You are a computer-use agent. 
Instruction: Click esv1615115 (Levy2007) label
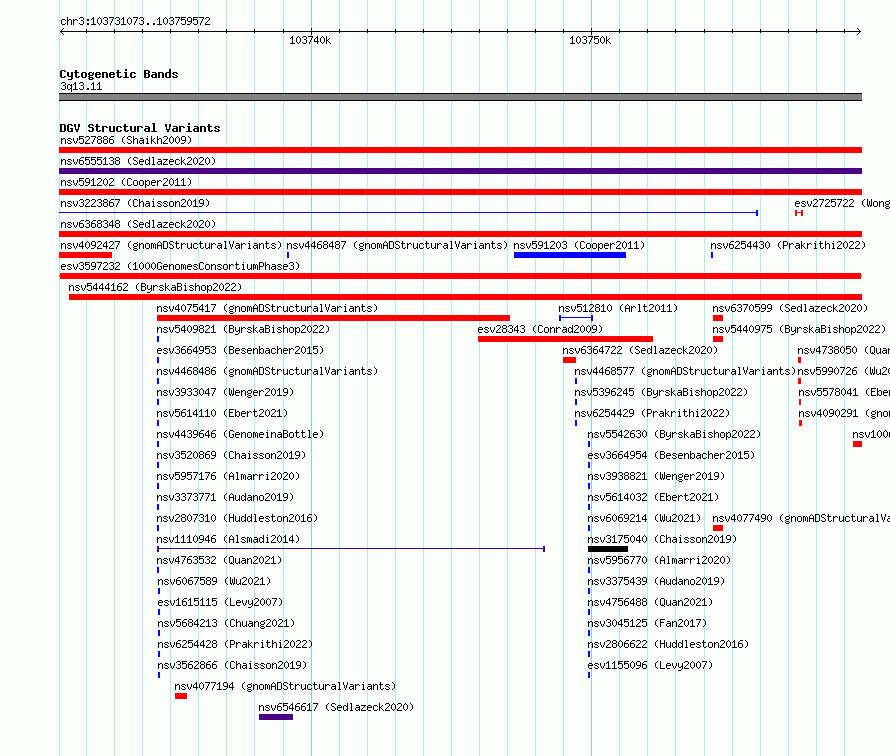pos(220,602)
